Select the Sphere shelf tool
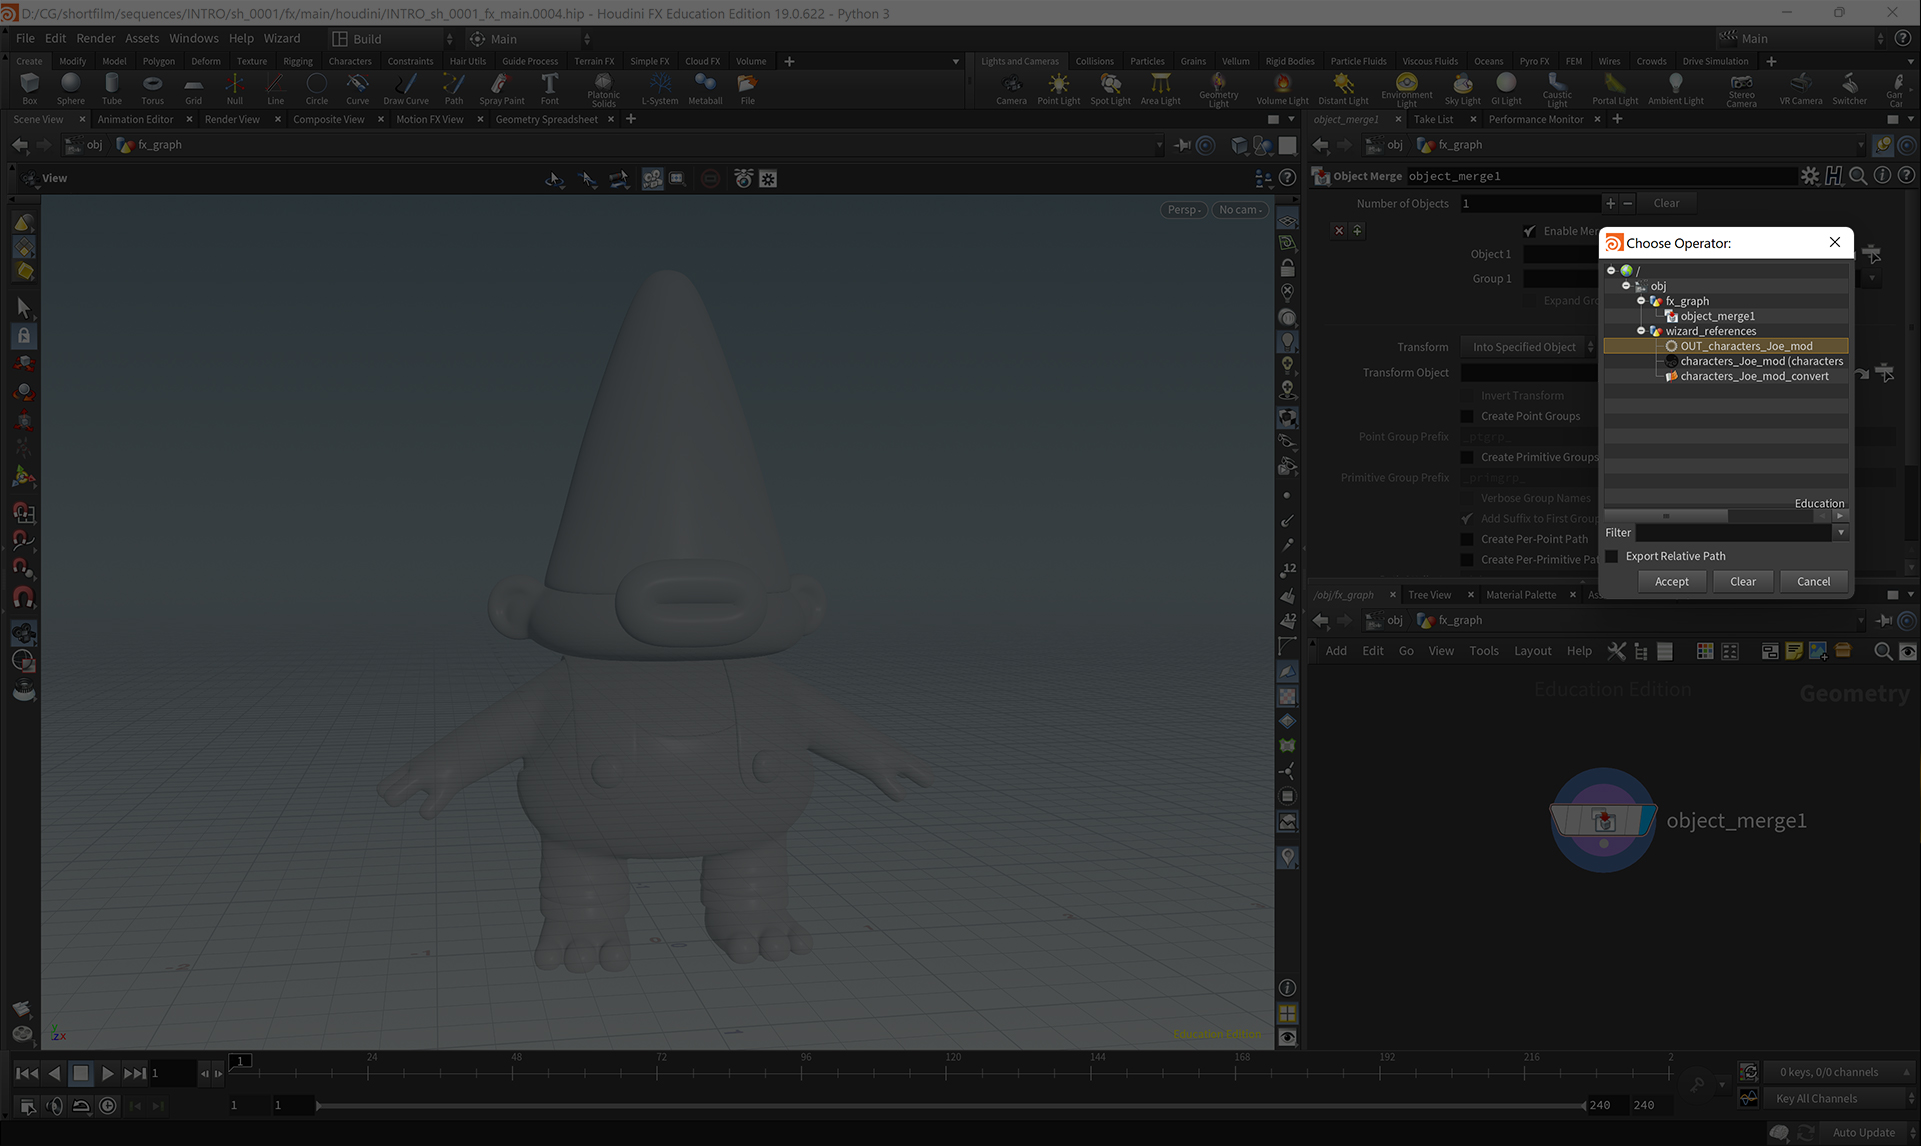The height and width of the screenshot is (1146, 1921). point(71,88)
